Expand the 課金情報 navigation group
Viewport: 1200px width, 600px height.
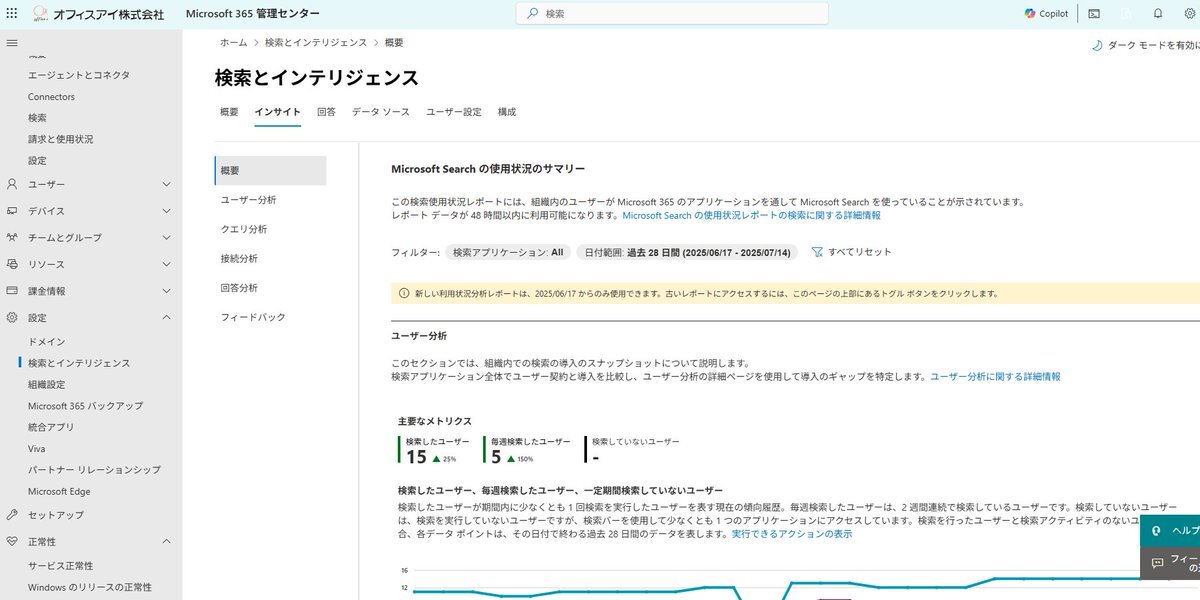click(166, 291)
